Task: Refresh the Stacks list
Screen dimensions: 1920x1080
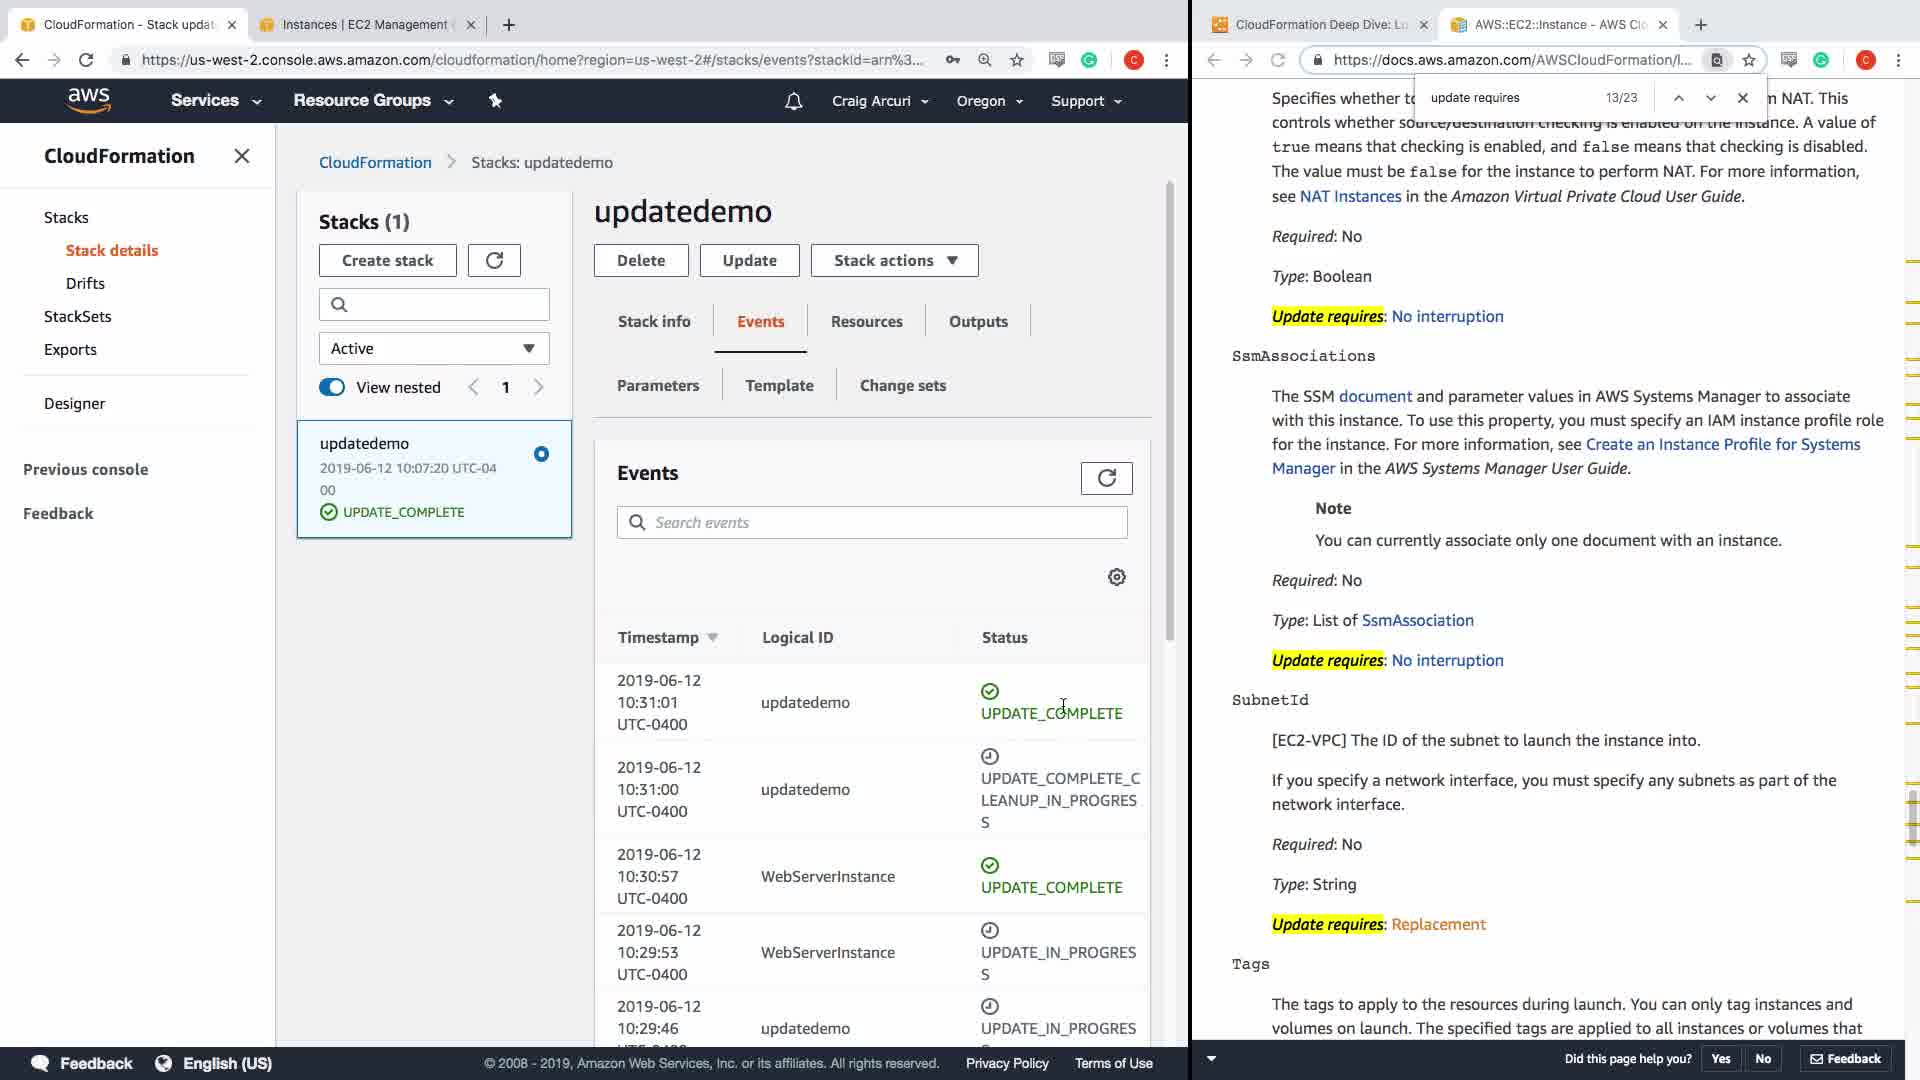Action: tap(494, 260)
